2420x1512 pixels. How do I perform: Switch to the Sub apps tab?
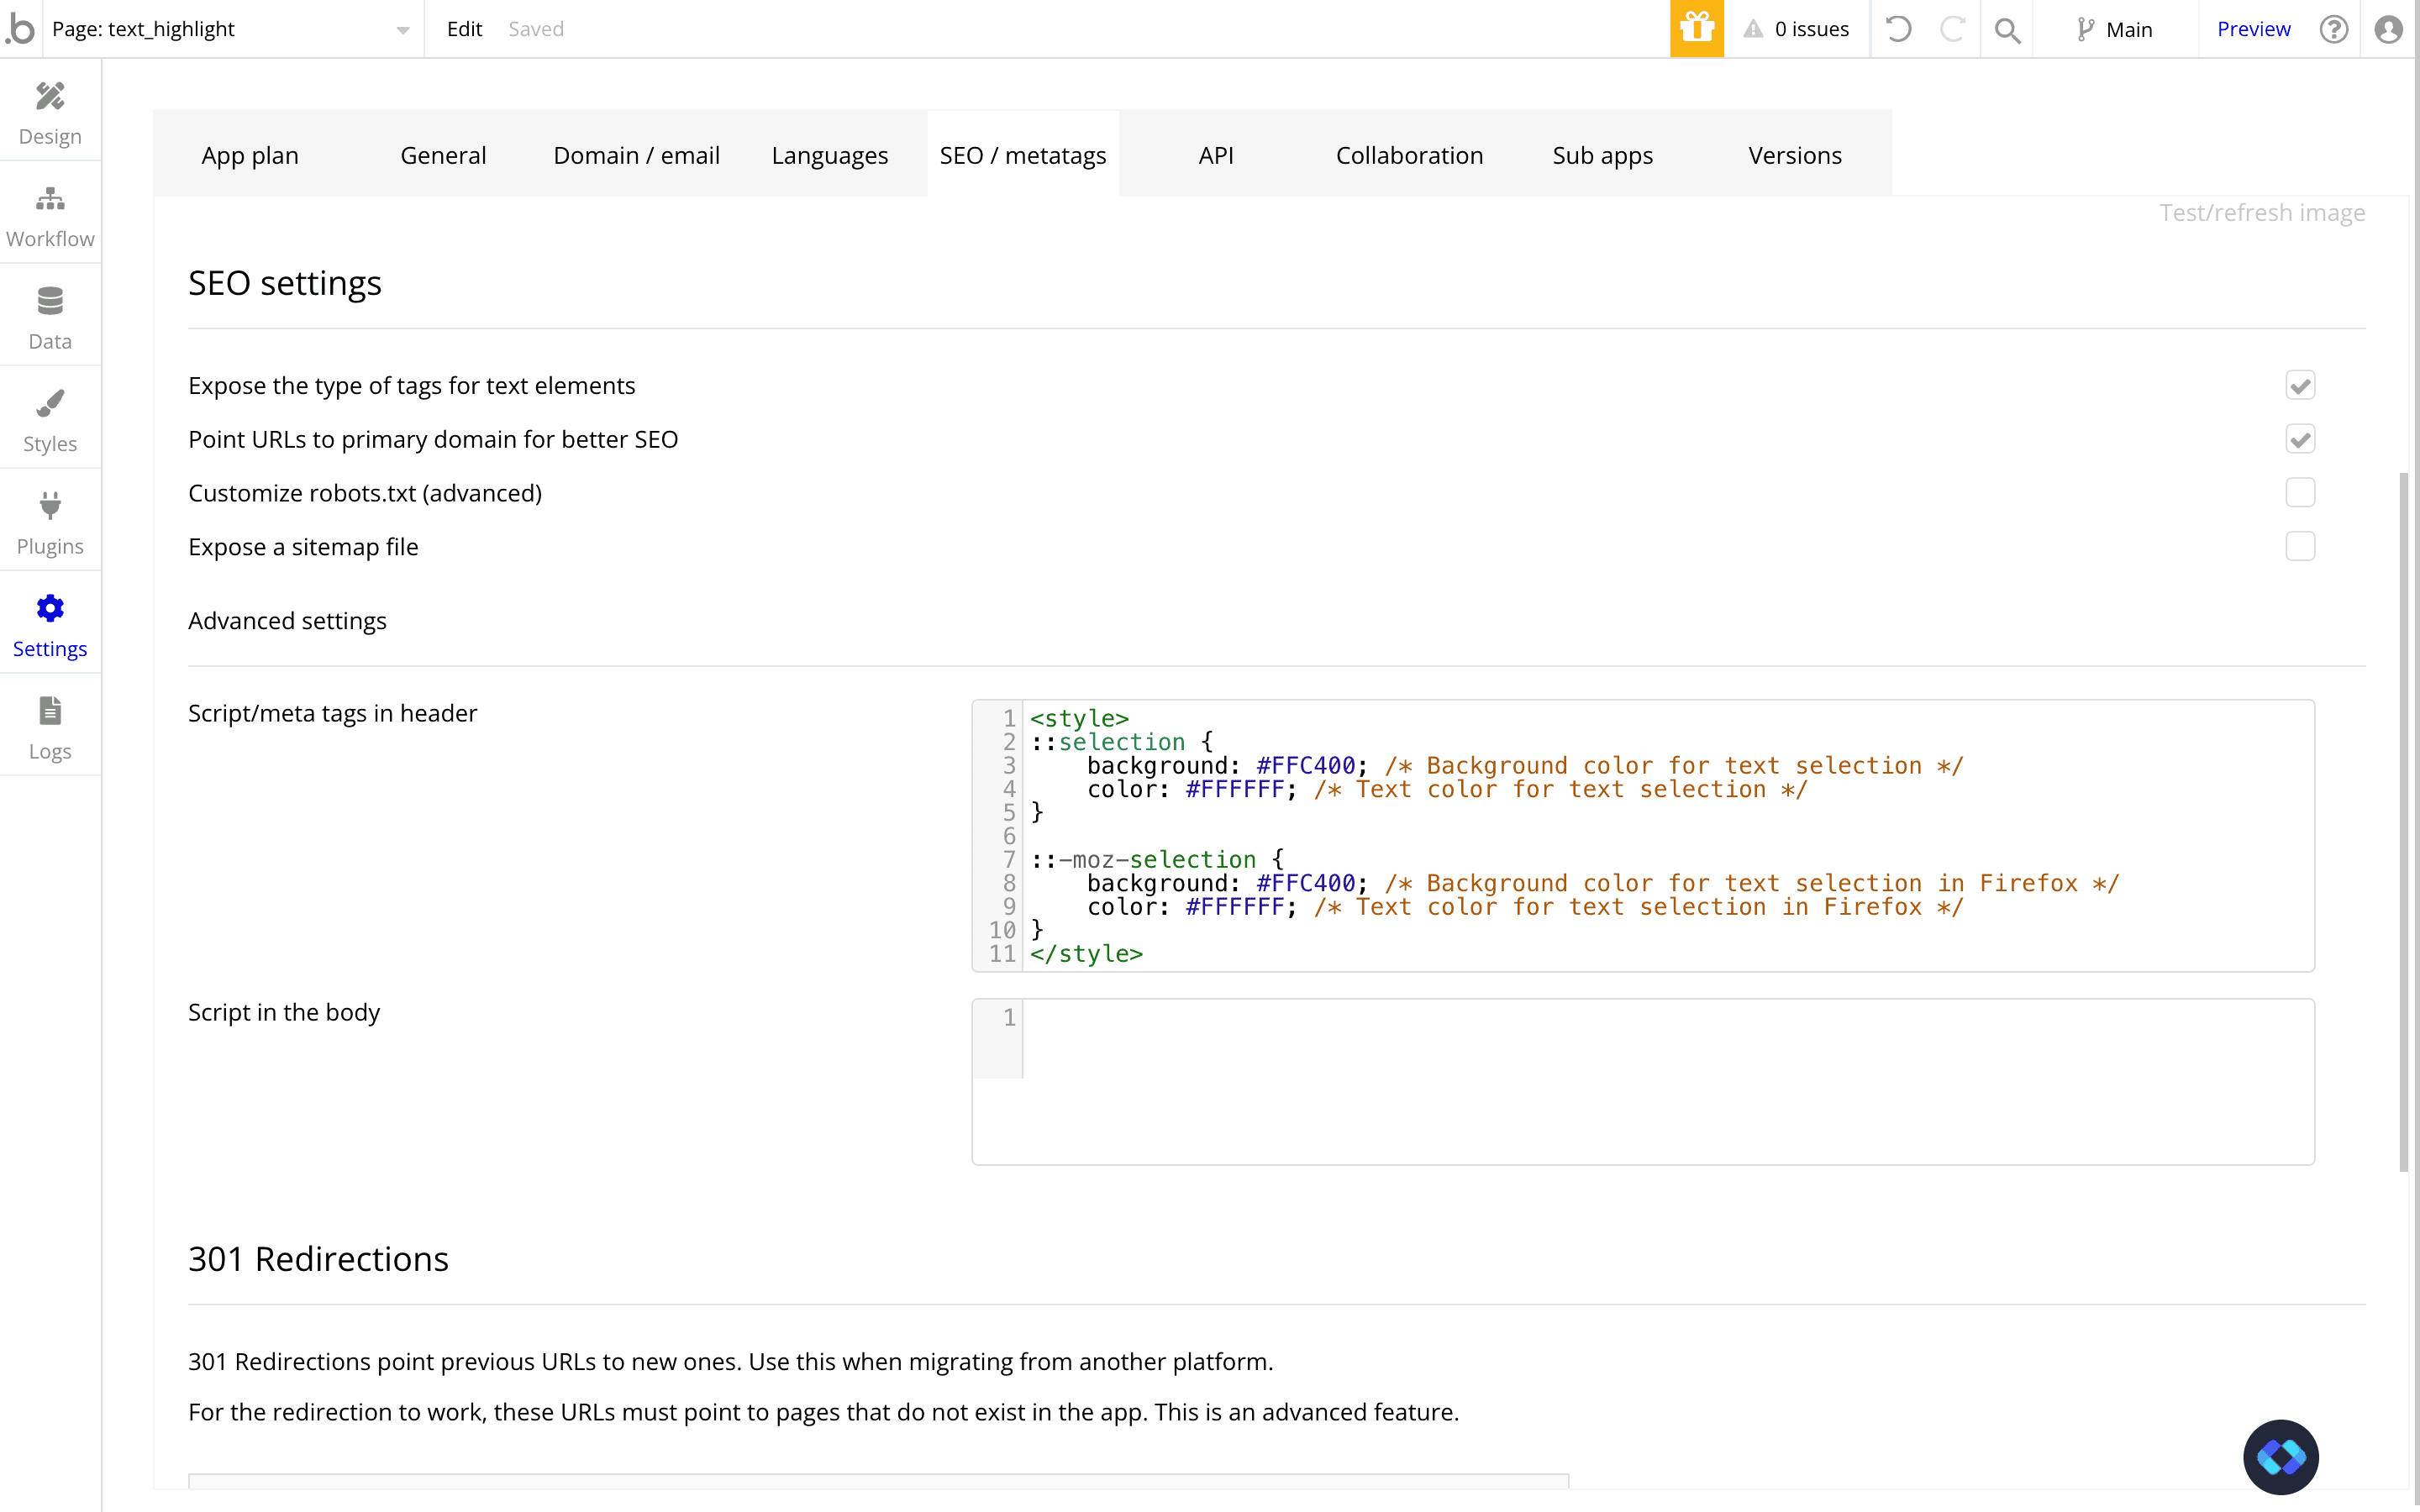[1602, 155]
